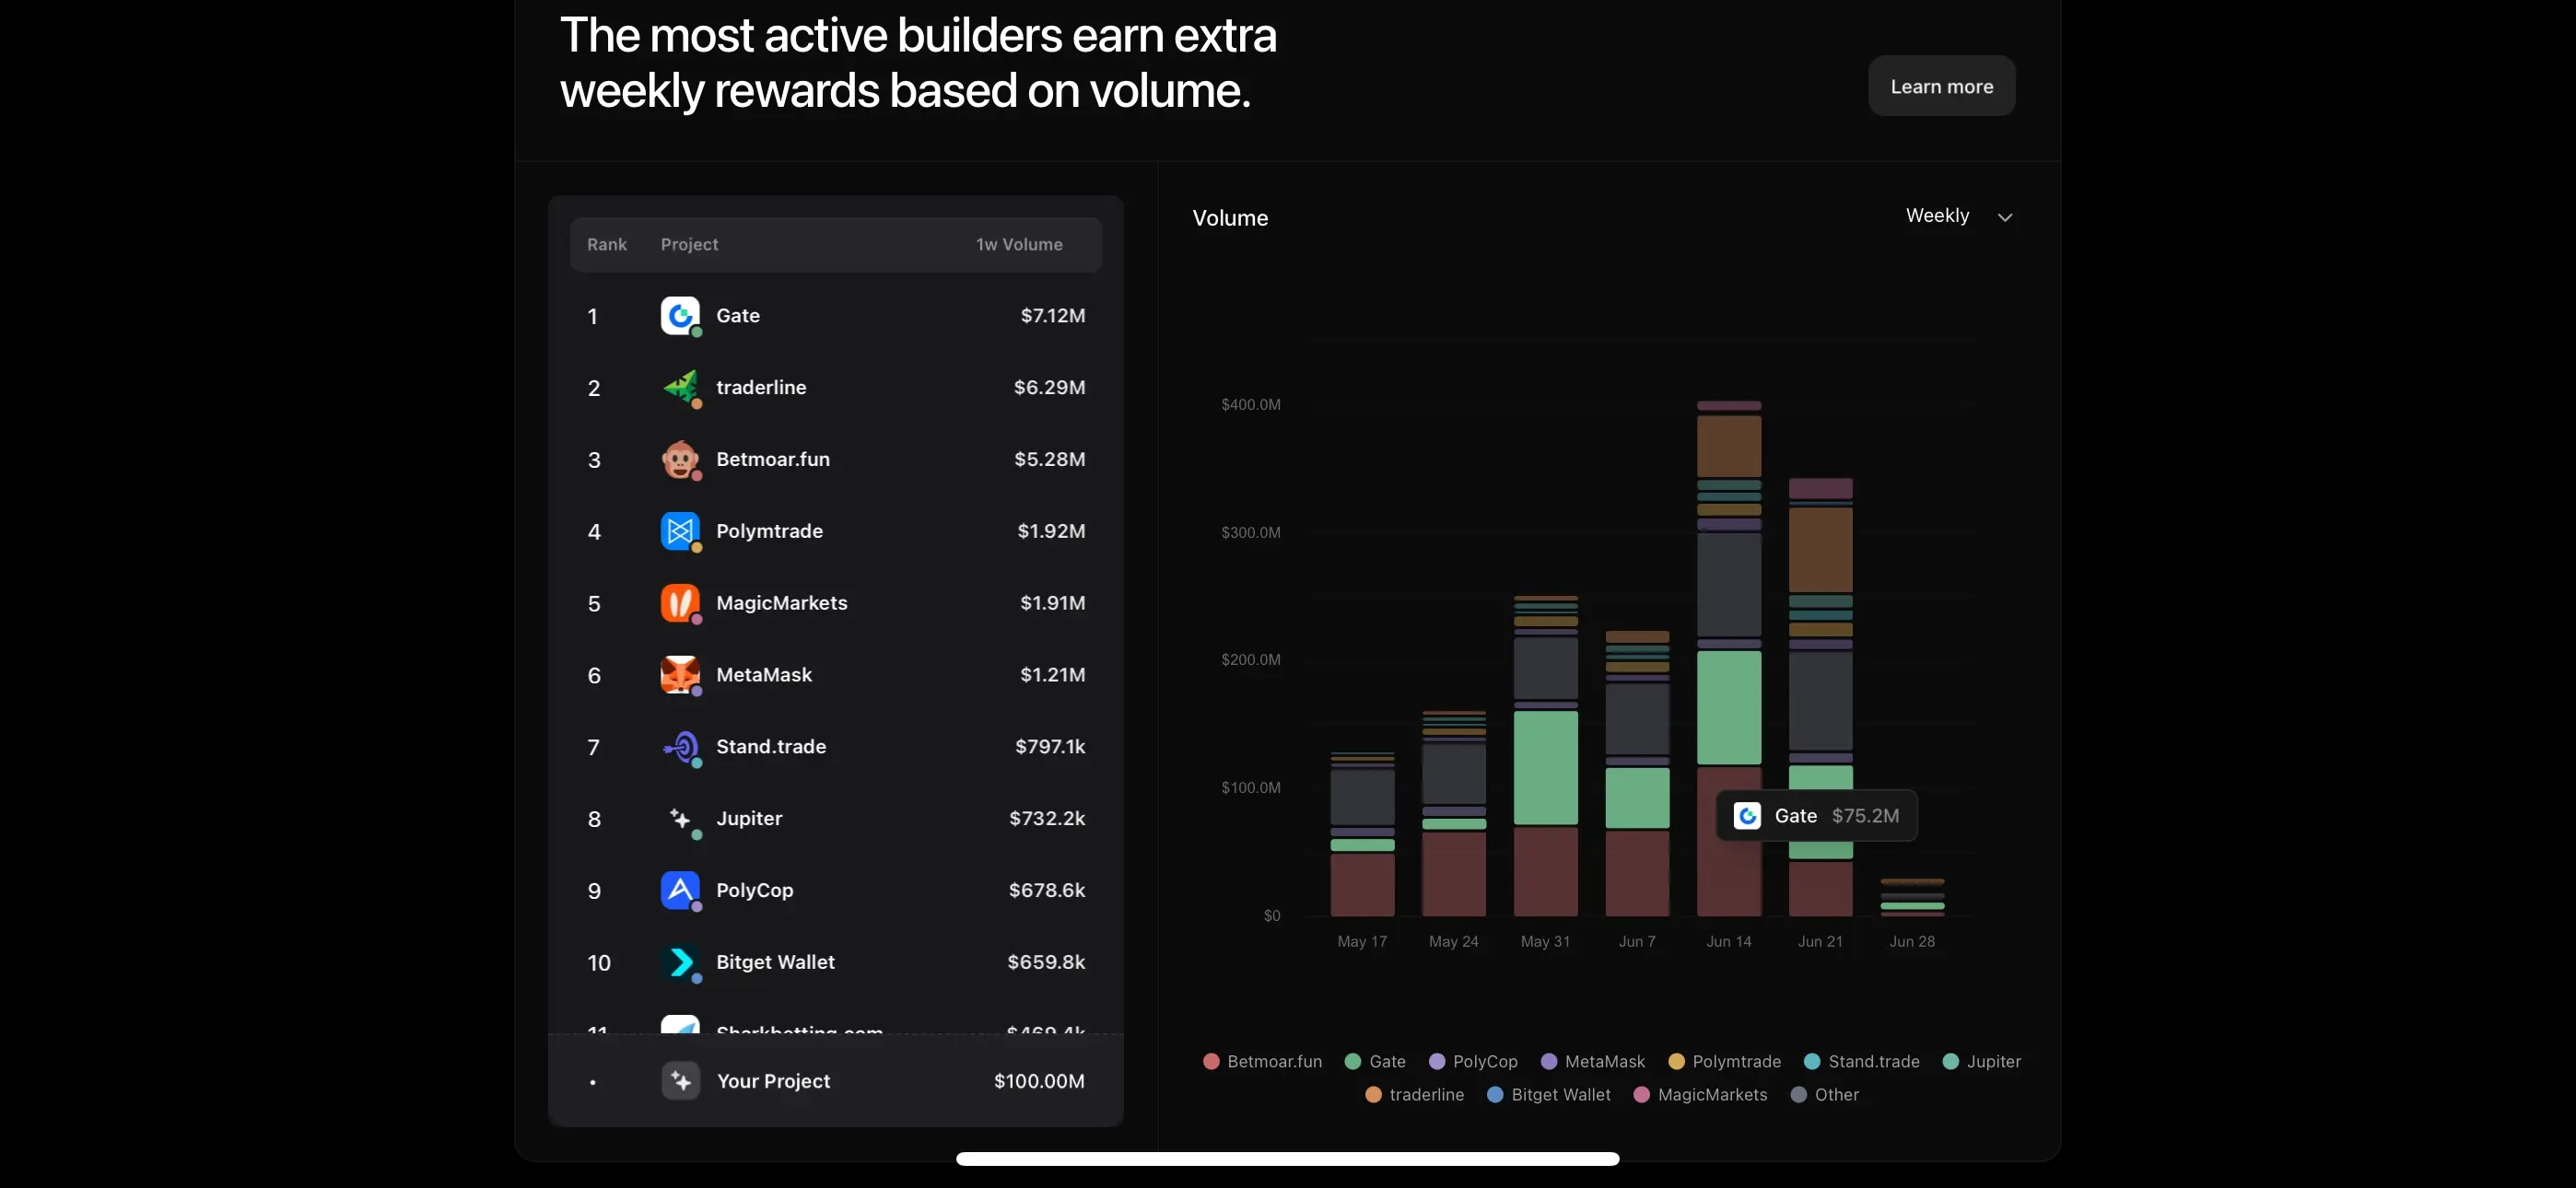Click the May 17 chart bar
Image resolution: width=2576 pixels, height=1188 pixels.
tap(1362, 834)
